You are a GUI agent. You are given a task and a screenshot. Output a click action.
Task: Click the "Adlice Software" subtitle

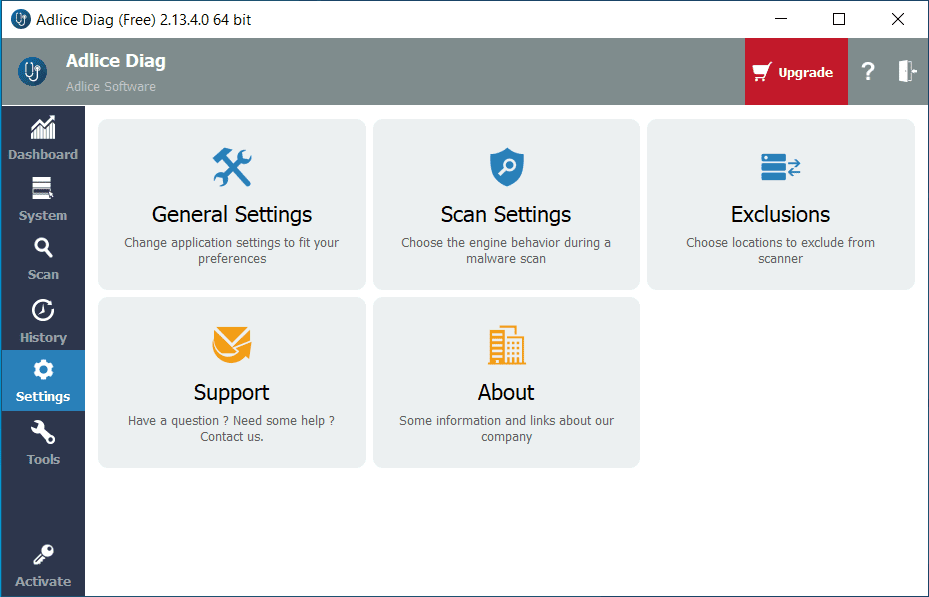111,86
